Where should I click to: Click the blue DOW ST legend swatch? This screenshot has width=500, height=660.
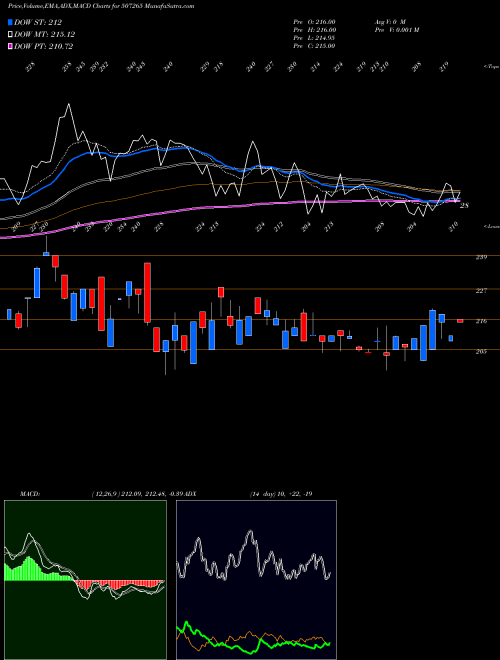click(10, 22)
